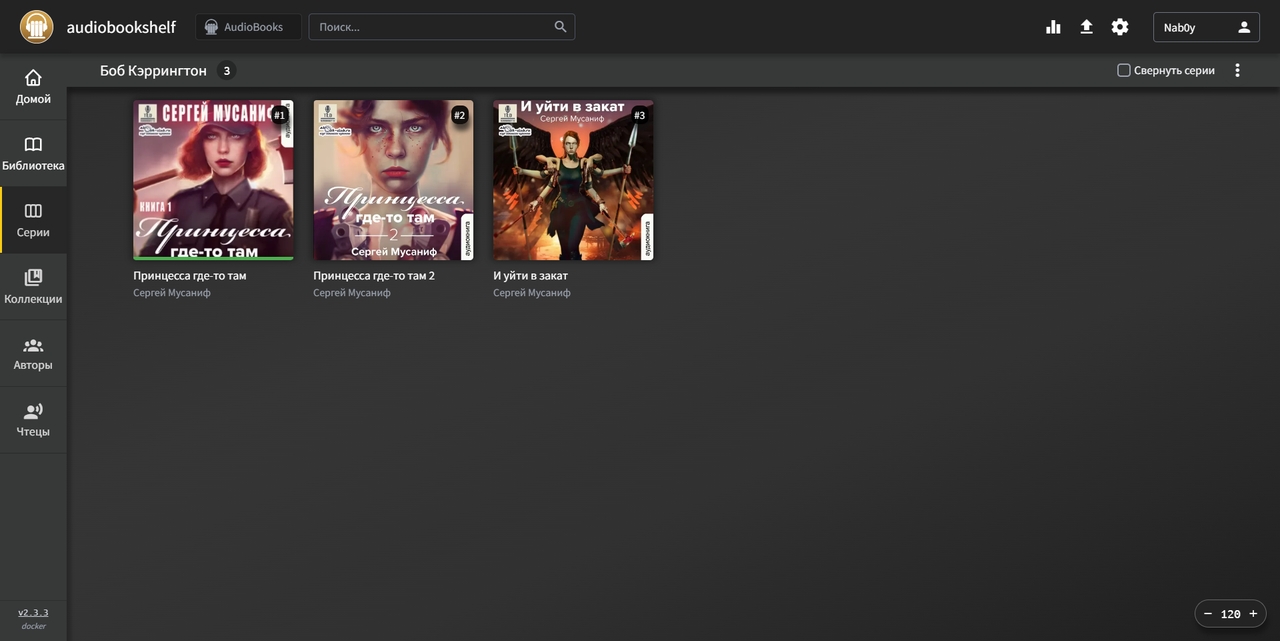Go to Домой in sidebar
The image size is (1280, 641).
[33, 87]
